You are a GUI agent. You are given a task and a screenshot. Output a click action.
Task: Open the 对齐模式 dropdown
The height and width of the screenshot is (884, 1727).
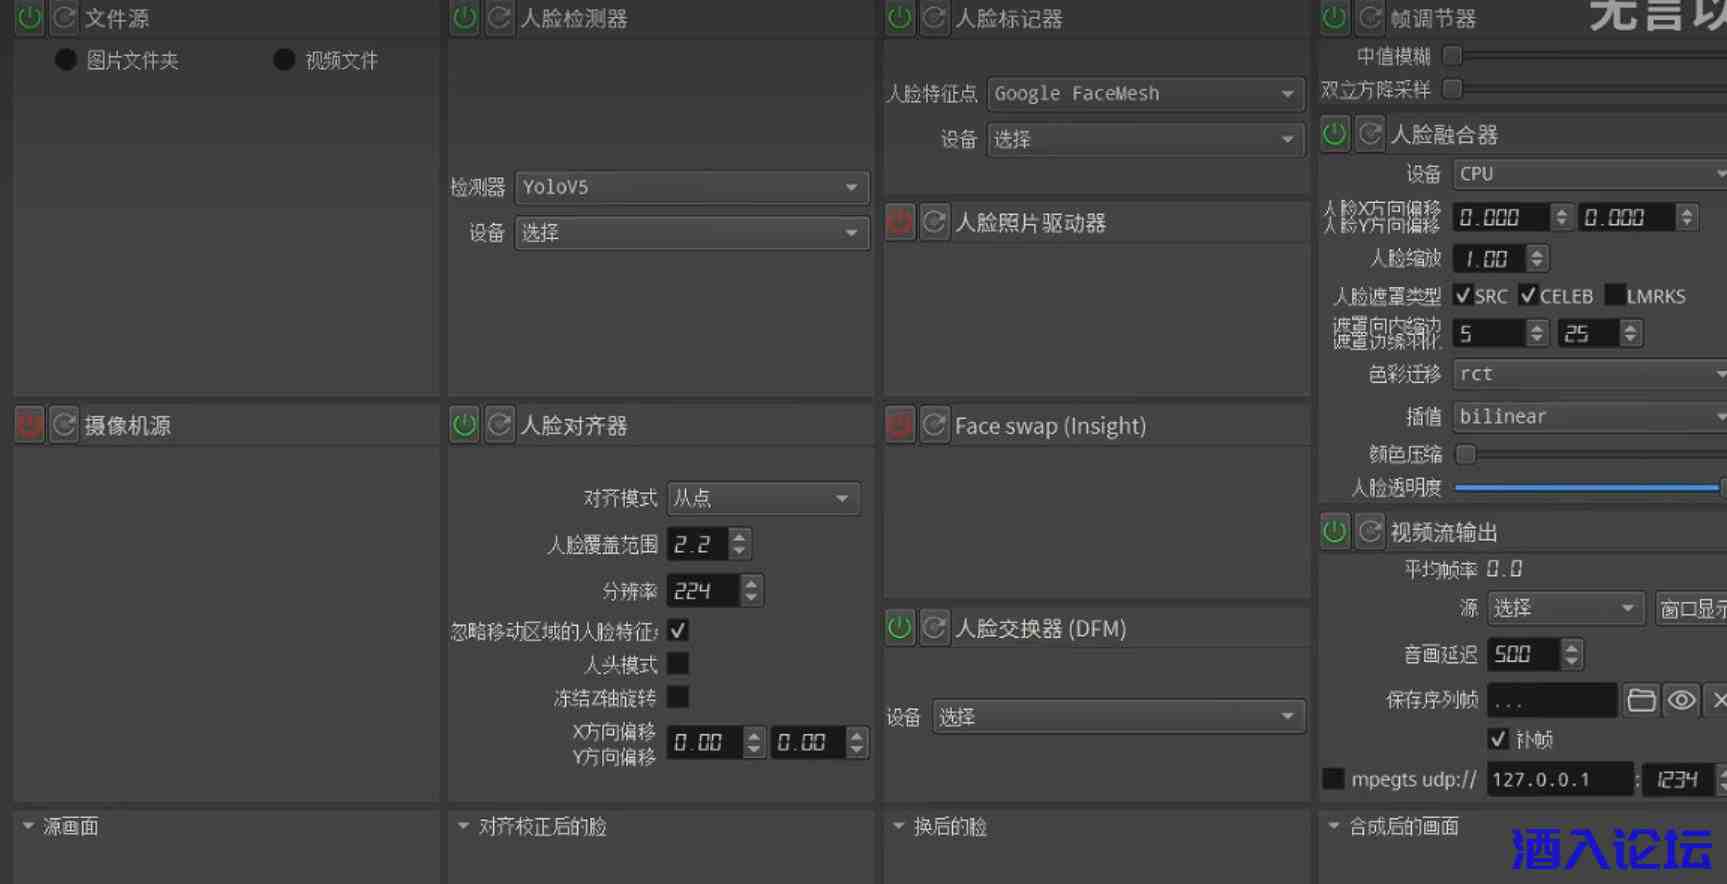coord(763,498)
